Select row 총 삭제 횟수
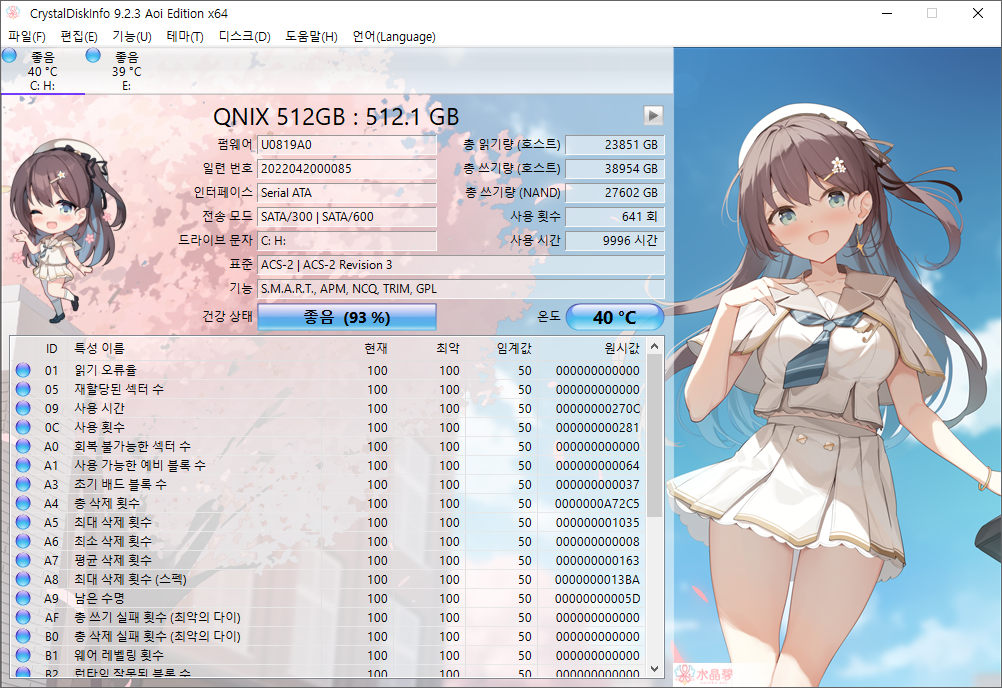1002x688 pixels. tap(328, 503)
